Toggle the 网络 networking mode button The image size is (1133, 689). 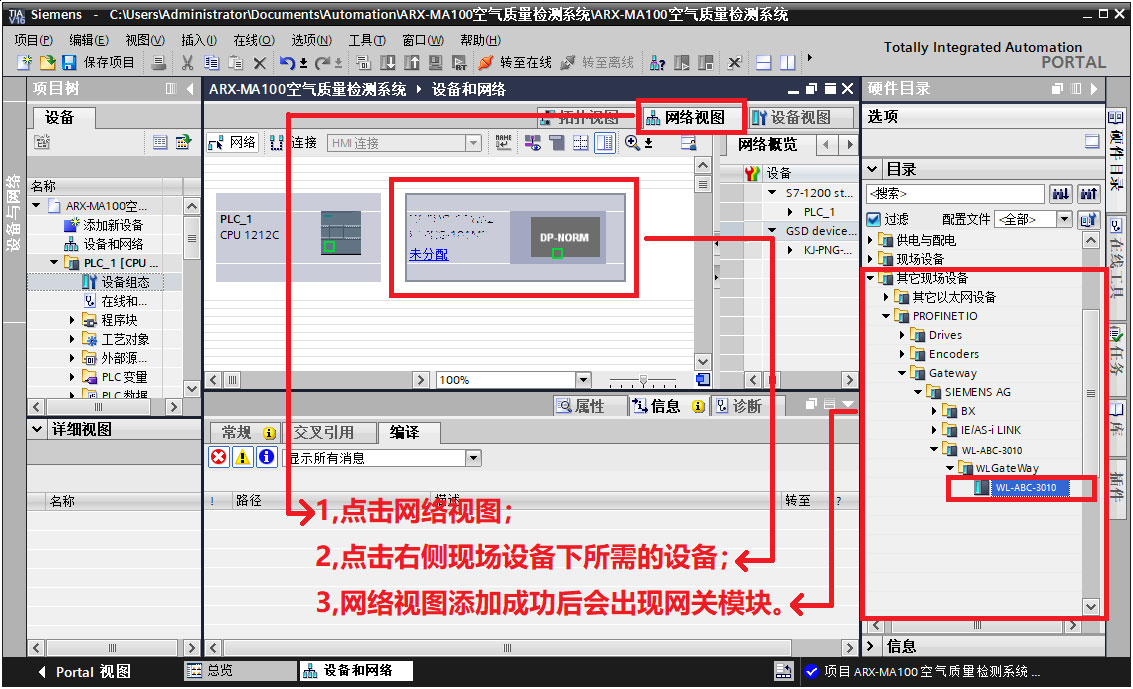233,143
